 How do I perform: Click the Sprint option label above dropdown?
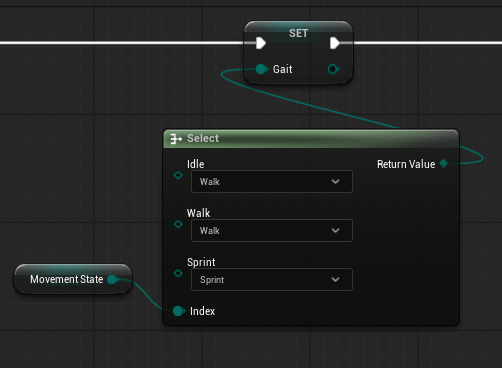click(201, 262)
